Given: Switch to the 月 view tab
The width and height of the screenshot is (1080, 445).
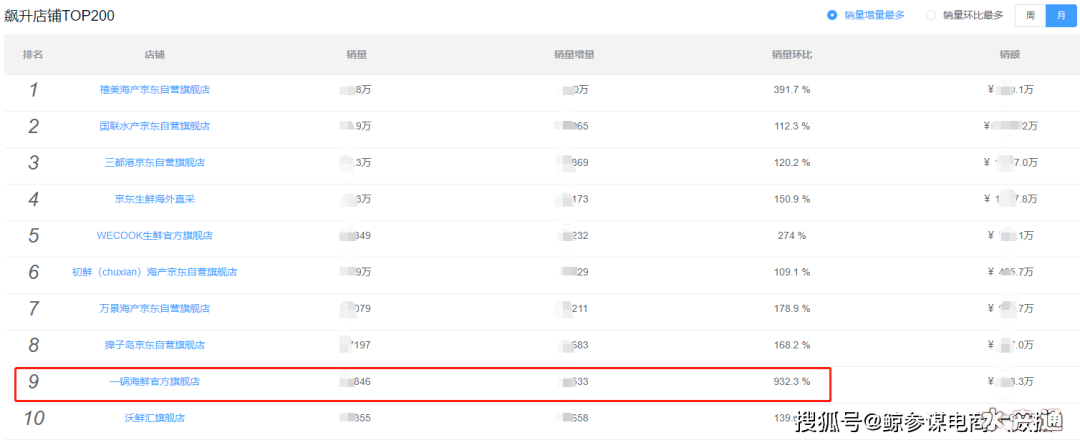Looking at the screenshot, I should pyautogui.click(x=1061, y=15).
